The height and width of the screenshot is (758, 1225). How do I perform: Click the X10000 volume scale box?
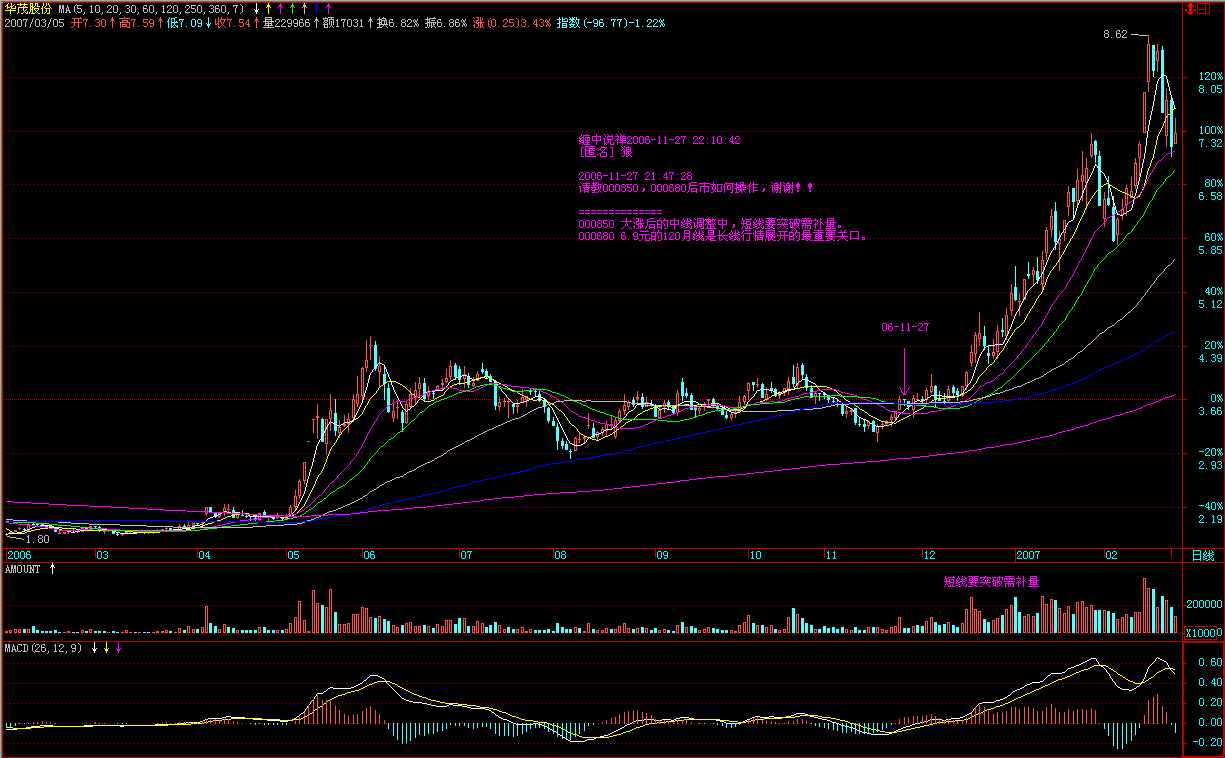click(1202, 633)
